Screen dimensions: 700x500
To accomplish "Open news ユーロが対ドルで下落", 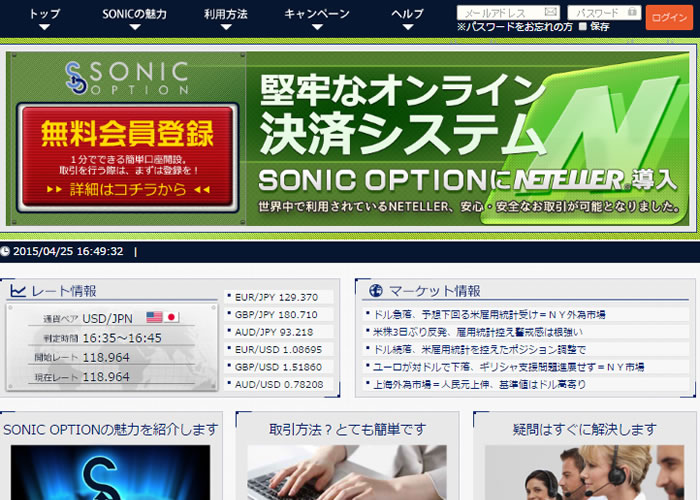I will [508, 367].
